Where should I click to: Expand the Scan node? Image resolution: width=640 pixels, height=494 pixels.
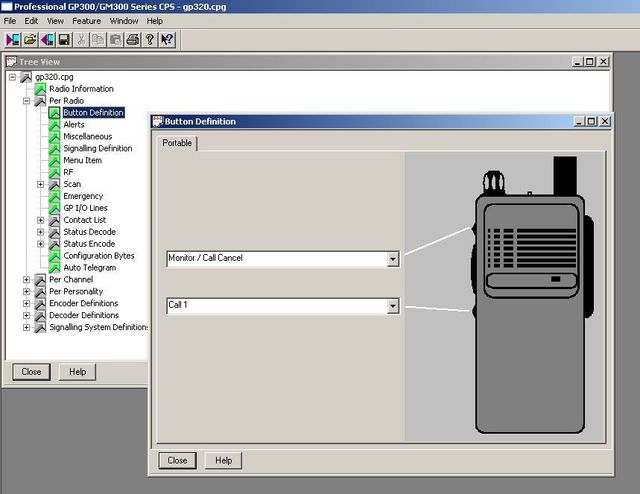[x=40, y=184]
